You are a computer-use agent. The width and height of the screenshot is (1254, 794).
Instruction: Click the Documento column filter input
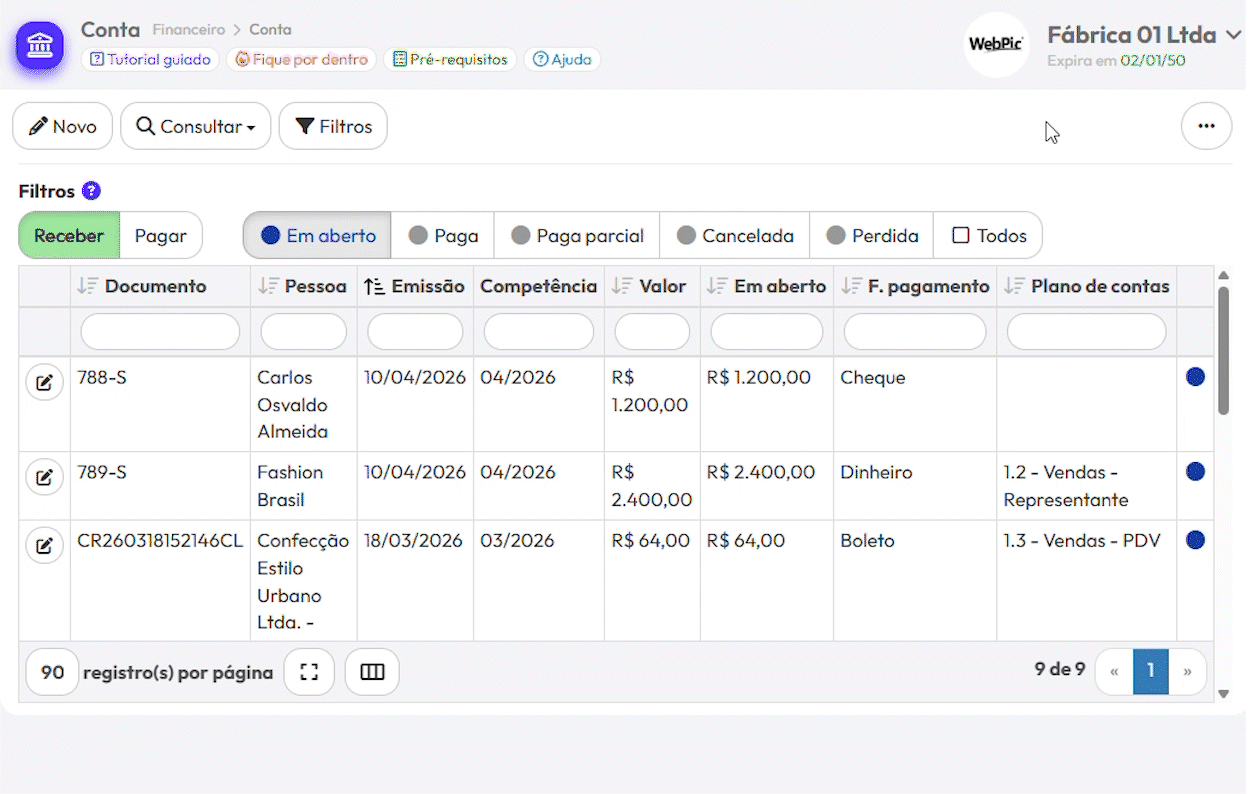[160, 332]
